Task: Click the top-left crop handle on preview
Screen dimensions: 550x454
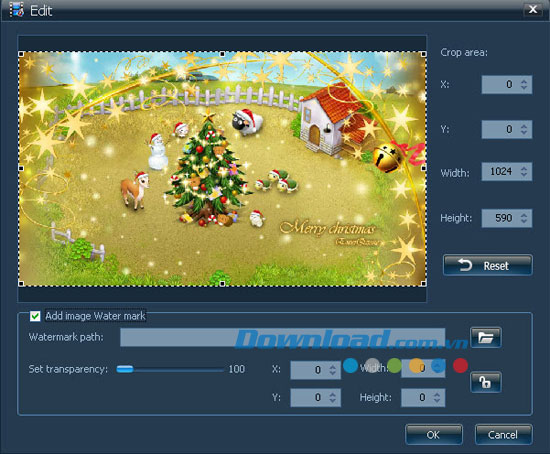Action: click(21, 54)
